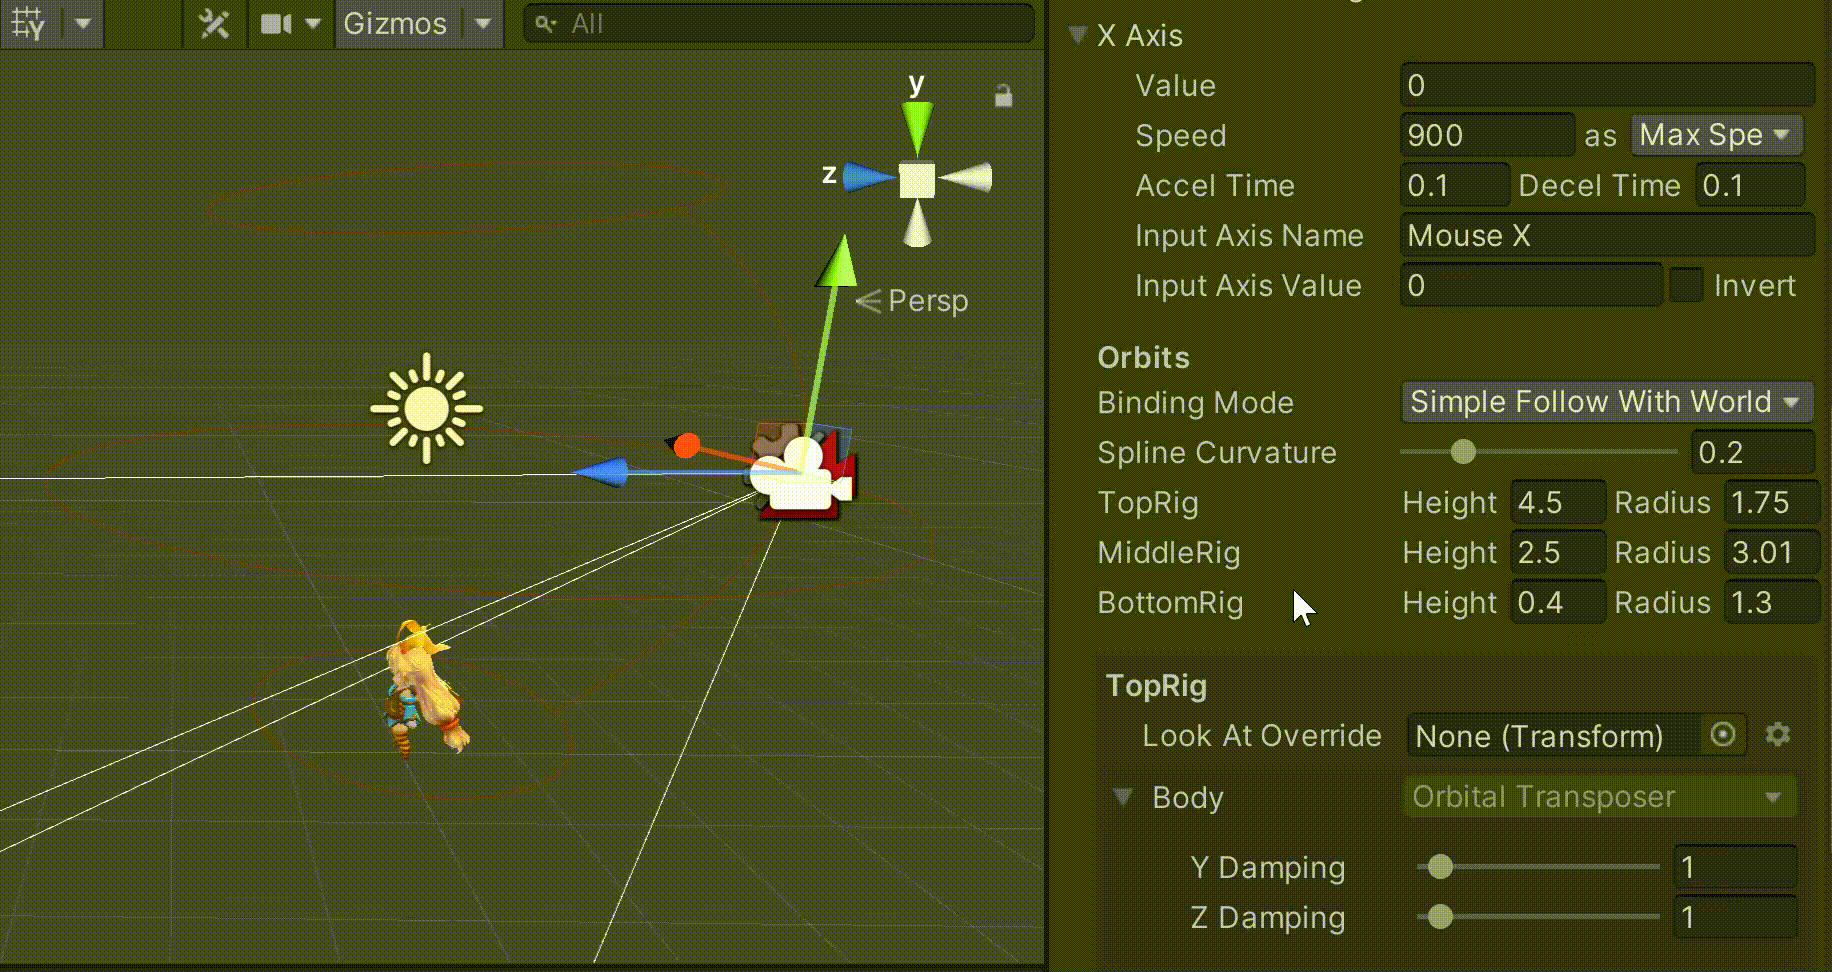Collapse the Body foldout arrow
The height and width of the screenshot is (972, 1832).
(x=1123, y=797)
